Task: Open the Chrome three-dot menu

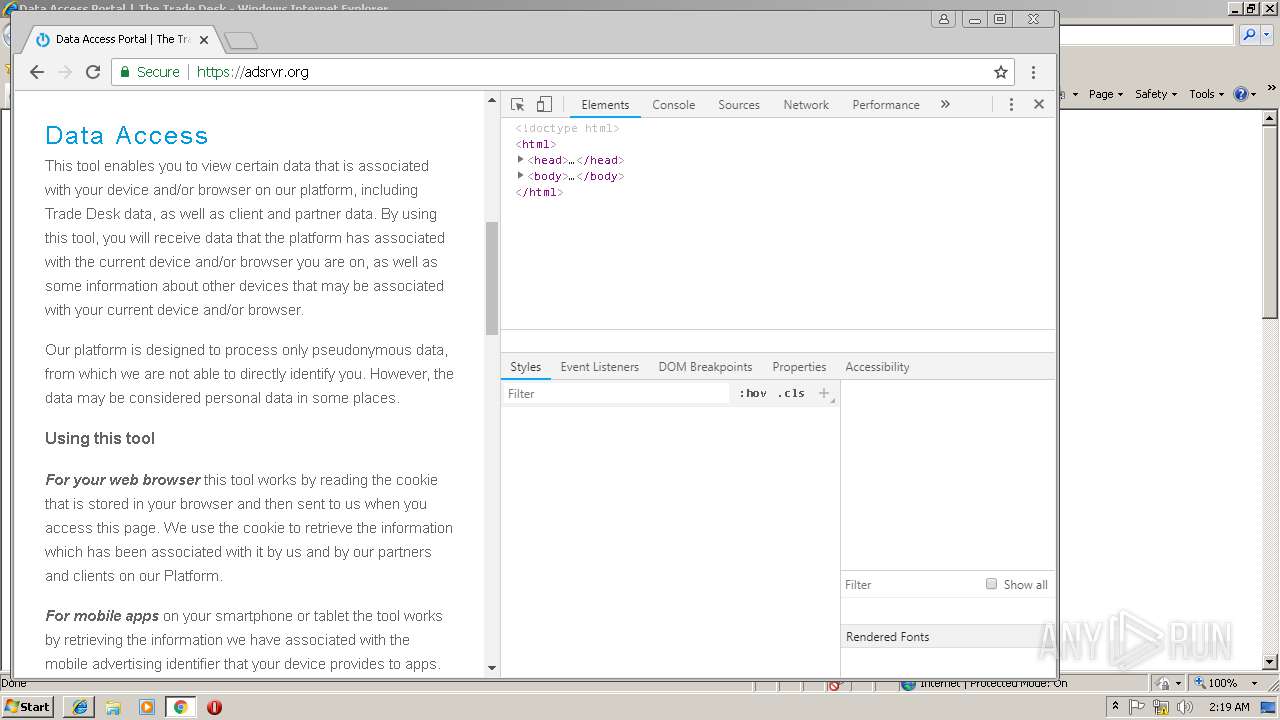Action: point(1034,72)
